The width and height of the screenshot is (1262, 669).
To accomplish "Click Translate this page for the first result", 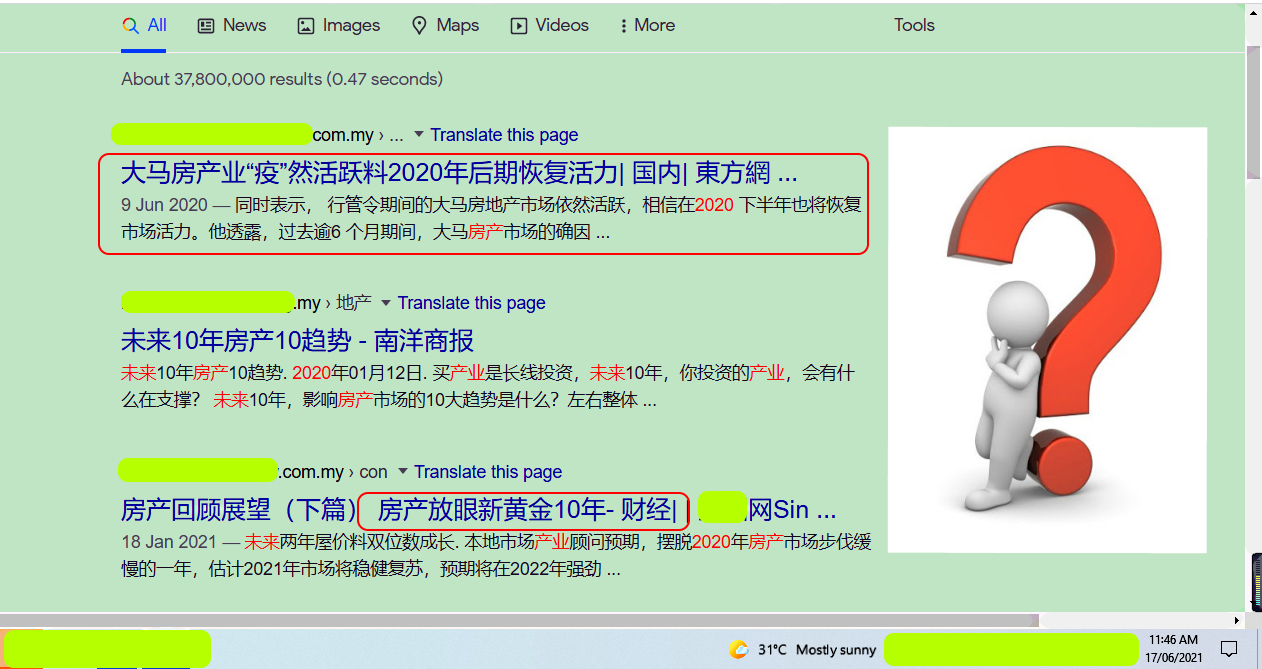I will click(504, 135).
